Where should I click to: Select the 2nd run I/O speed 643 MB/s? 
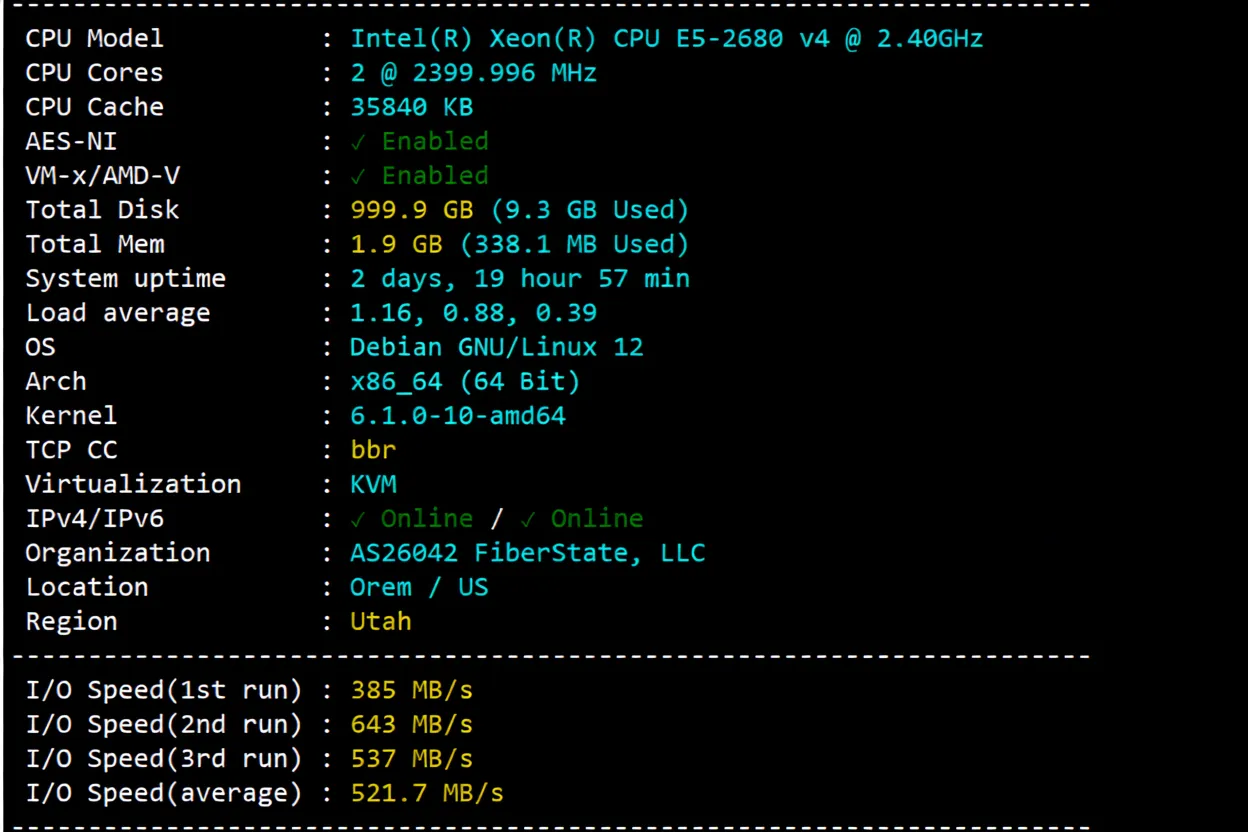(411, 724)
